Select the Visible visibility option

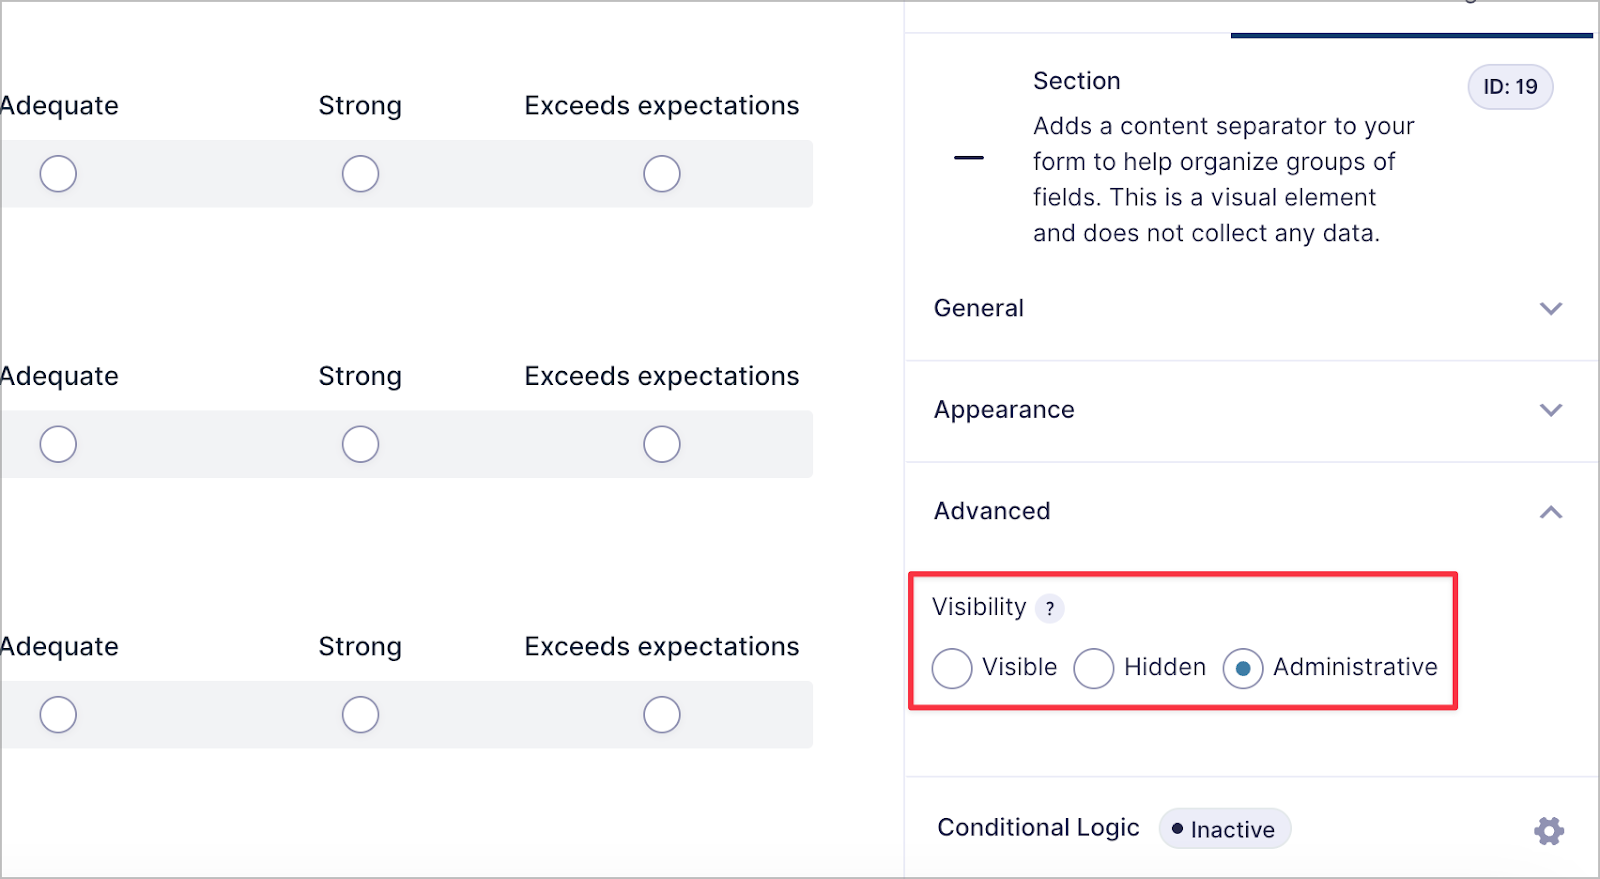pyautogui.click(x=951, y=668)
